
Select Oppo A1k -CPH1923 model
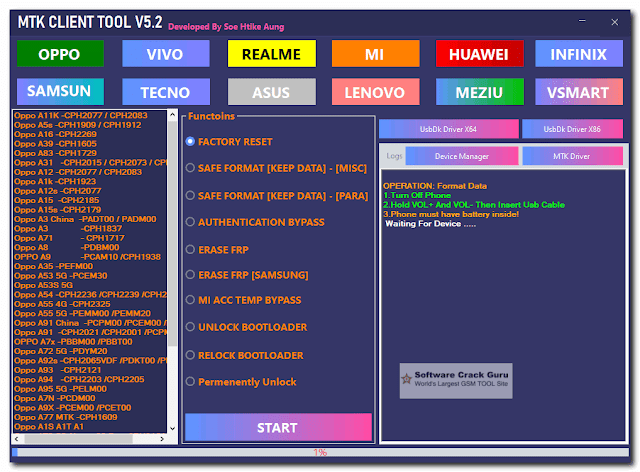[55, 181]
